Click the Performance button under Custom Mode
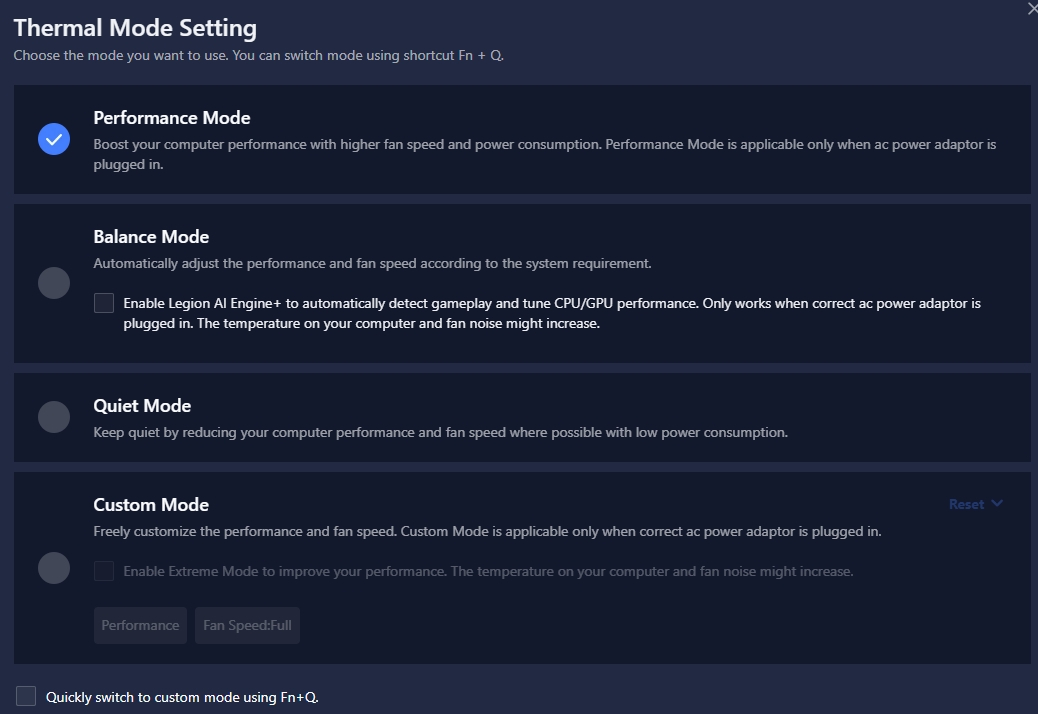 (x=140, y=625)
